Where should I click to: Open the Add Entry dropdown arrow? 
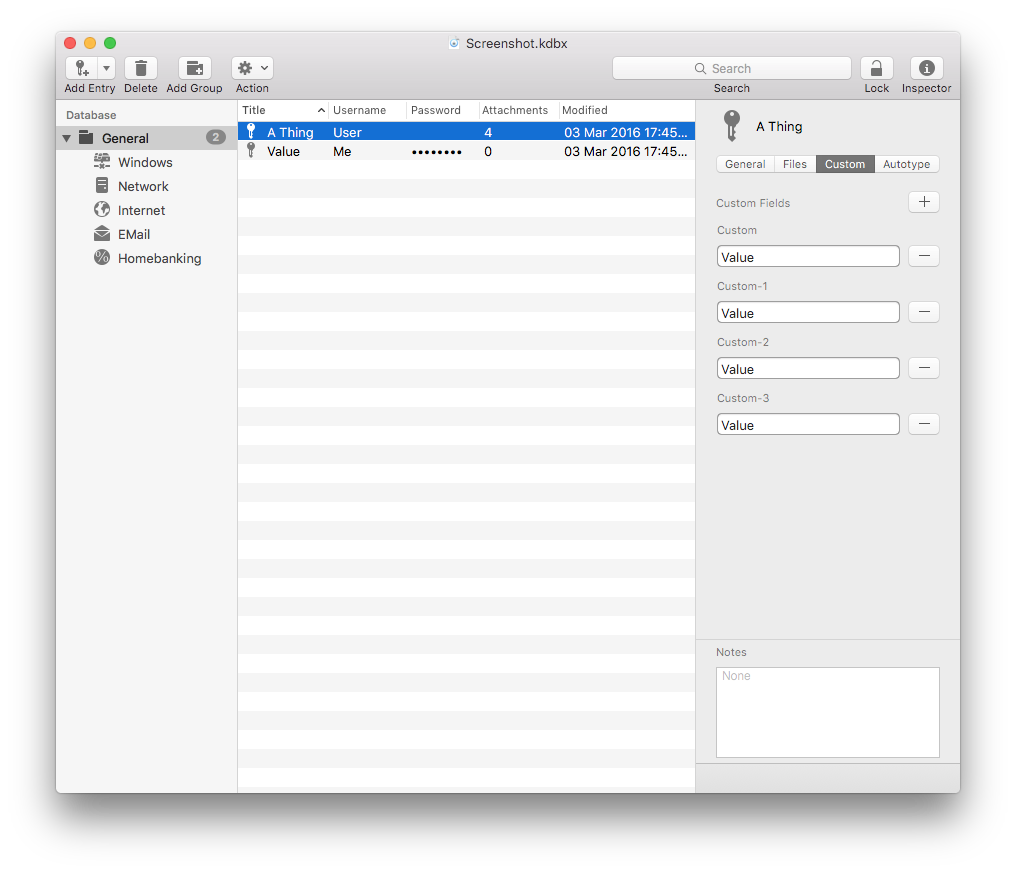point(106,68)
